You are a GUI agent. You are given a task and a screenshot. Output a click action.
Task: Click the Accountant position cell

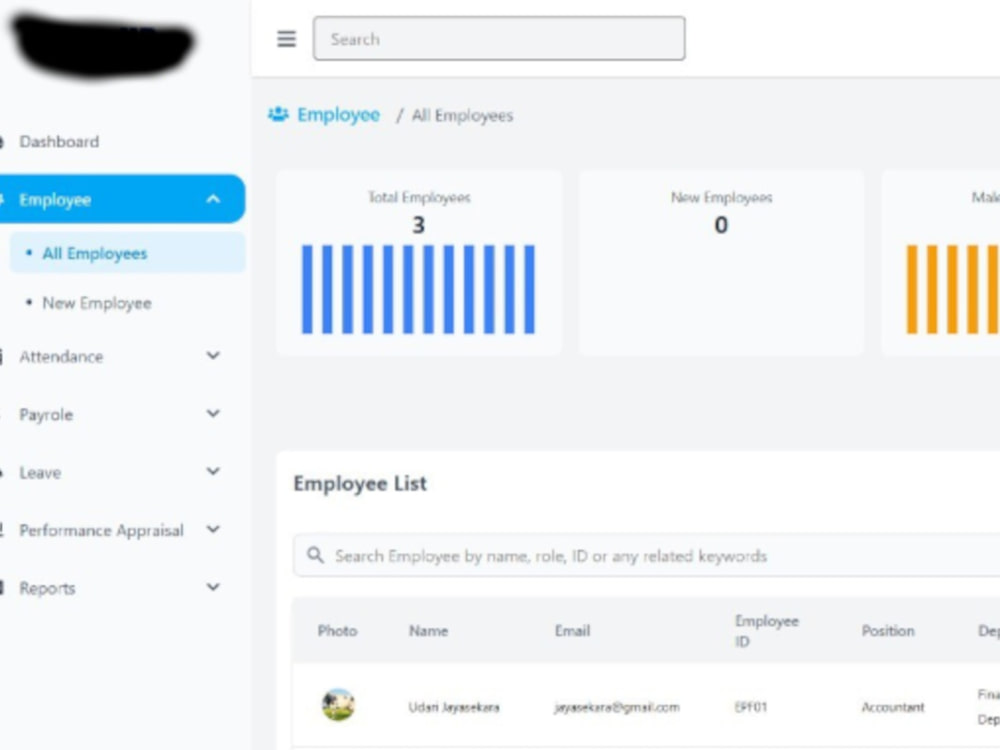893,707
